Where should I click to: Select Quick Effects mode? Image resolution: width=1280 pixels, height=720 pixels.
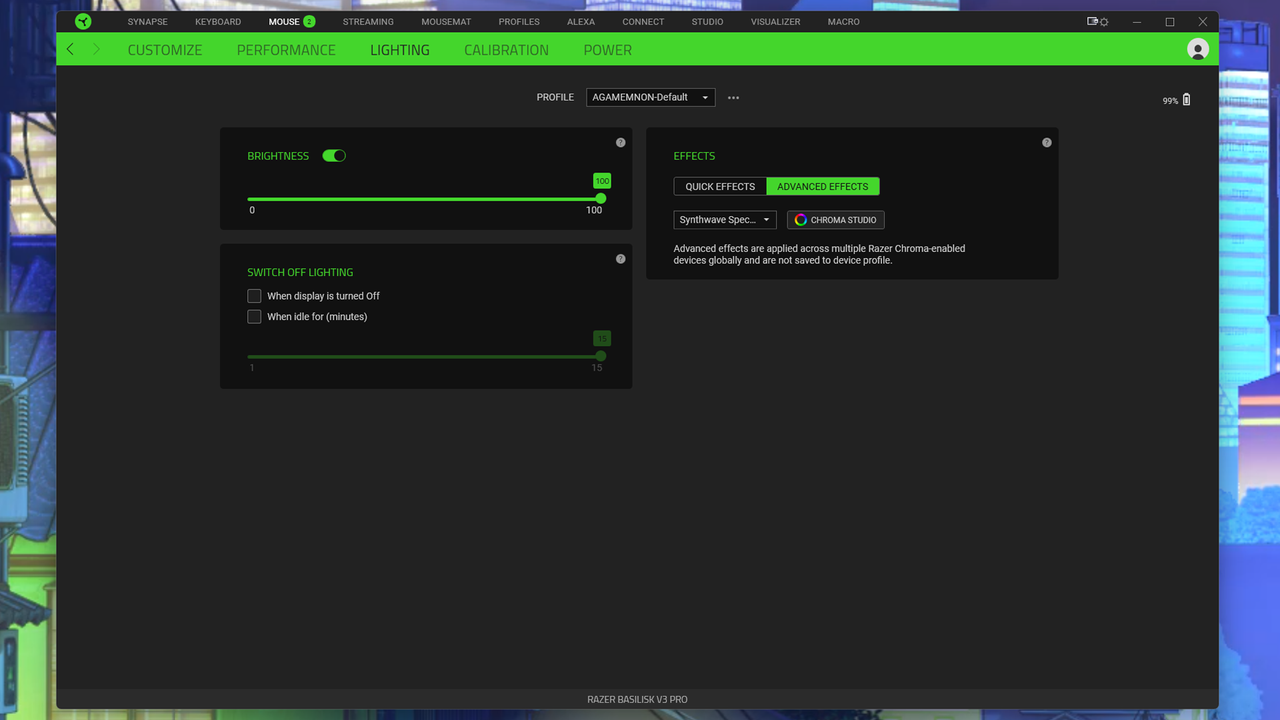[x=720, y=186]
